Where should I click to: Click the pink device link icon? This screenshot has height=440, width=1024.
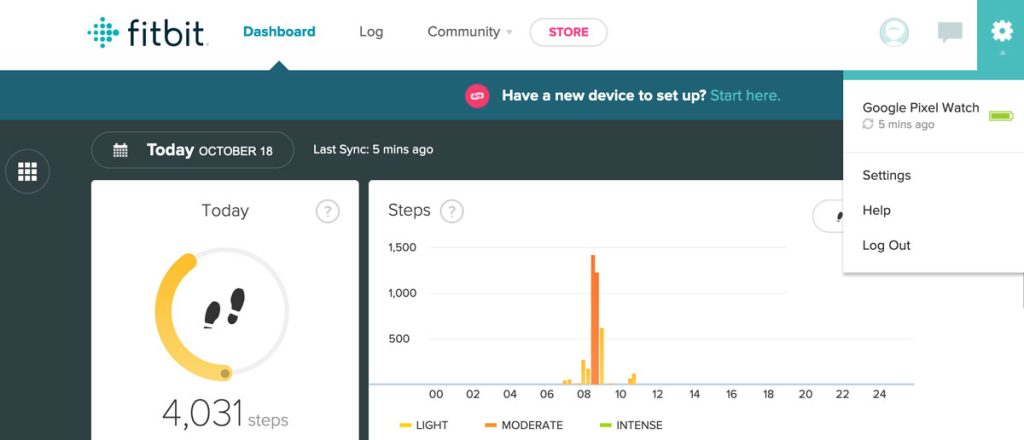[477, 96]
